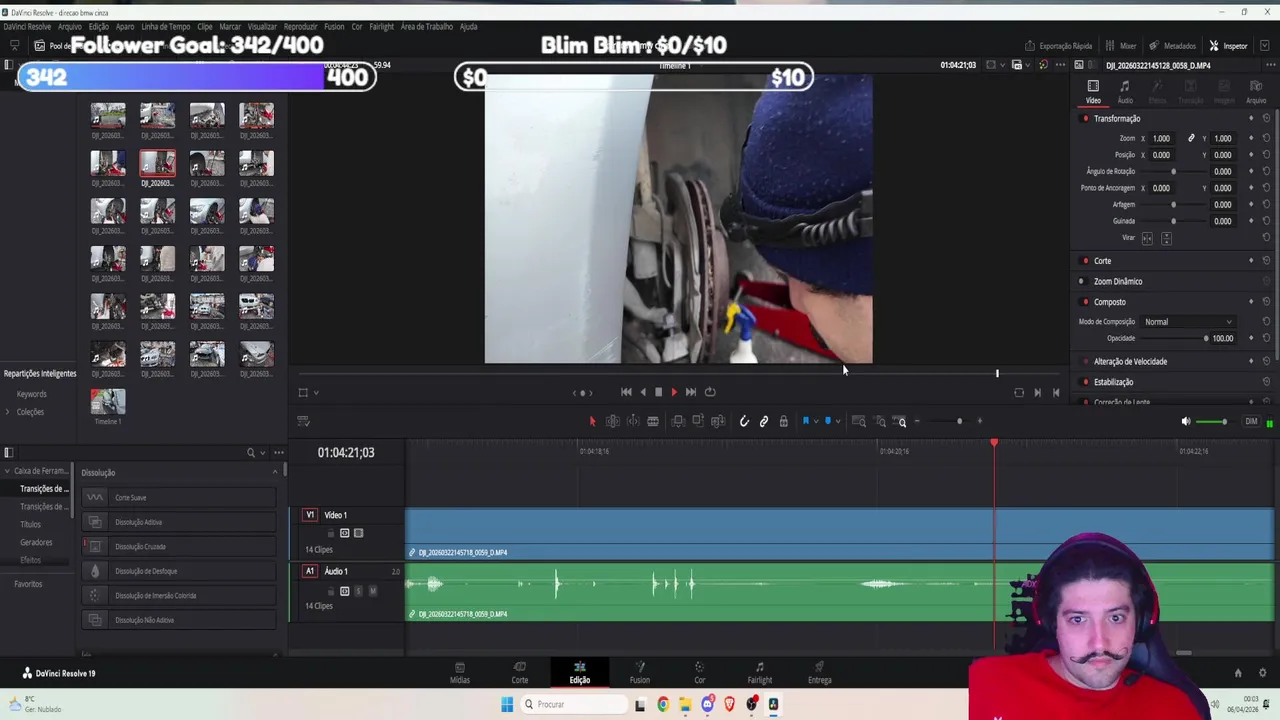Select the arrow Selection Mode tool
The image size is (1280, 720).
tap(592, 422)
